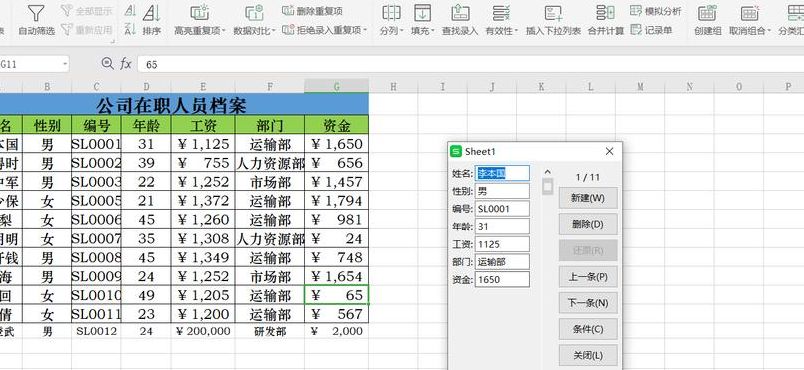The height and width of the screenshot is (370, 804).
Task: Click the 工资 cell ¥ 755
Action: [x=203, y=162]
